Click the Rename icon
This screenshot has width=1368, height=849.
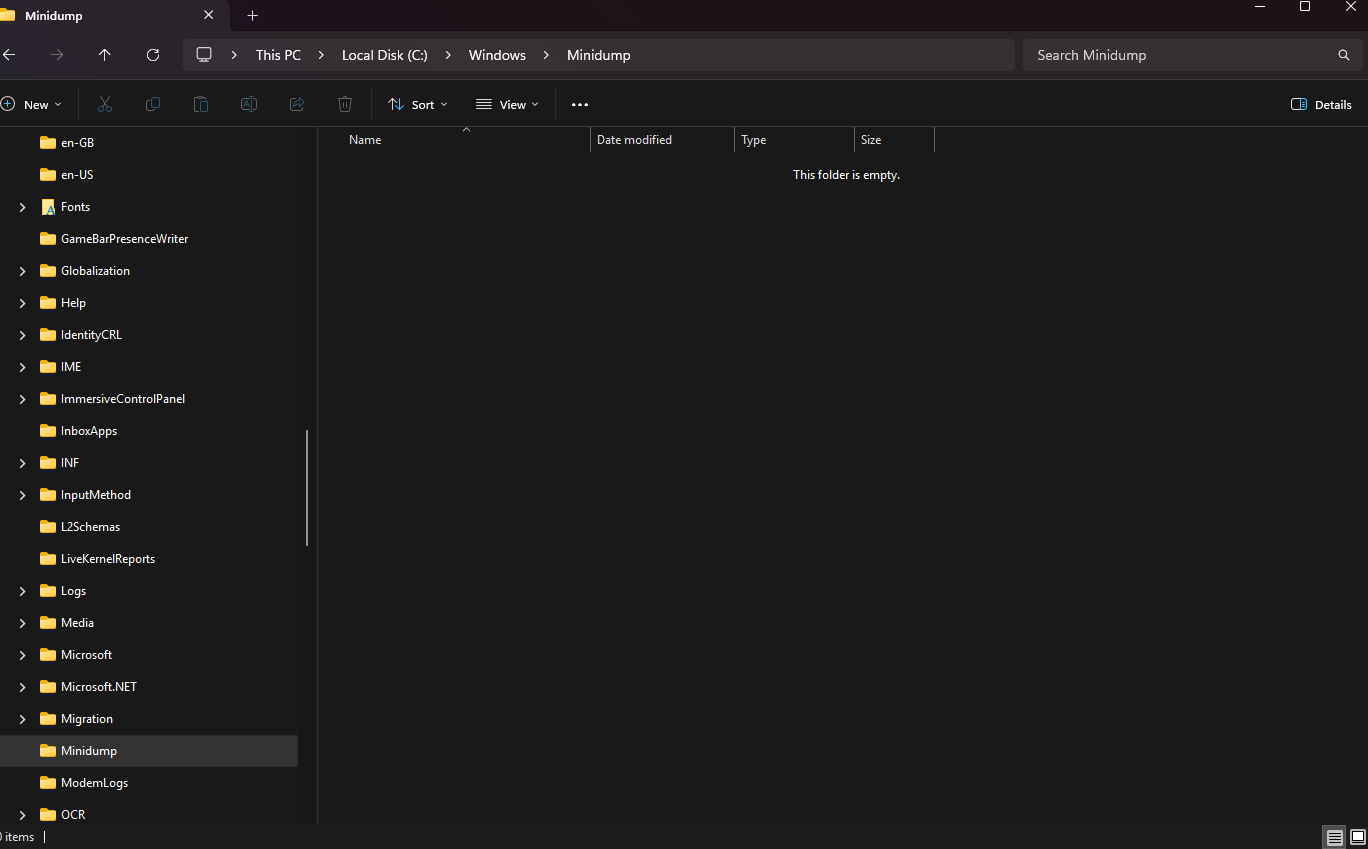click(x=248, y=104)
